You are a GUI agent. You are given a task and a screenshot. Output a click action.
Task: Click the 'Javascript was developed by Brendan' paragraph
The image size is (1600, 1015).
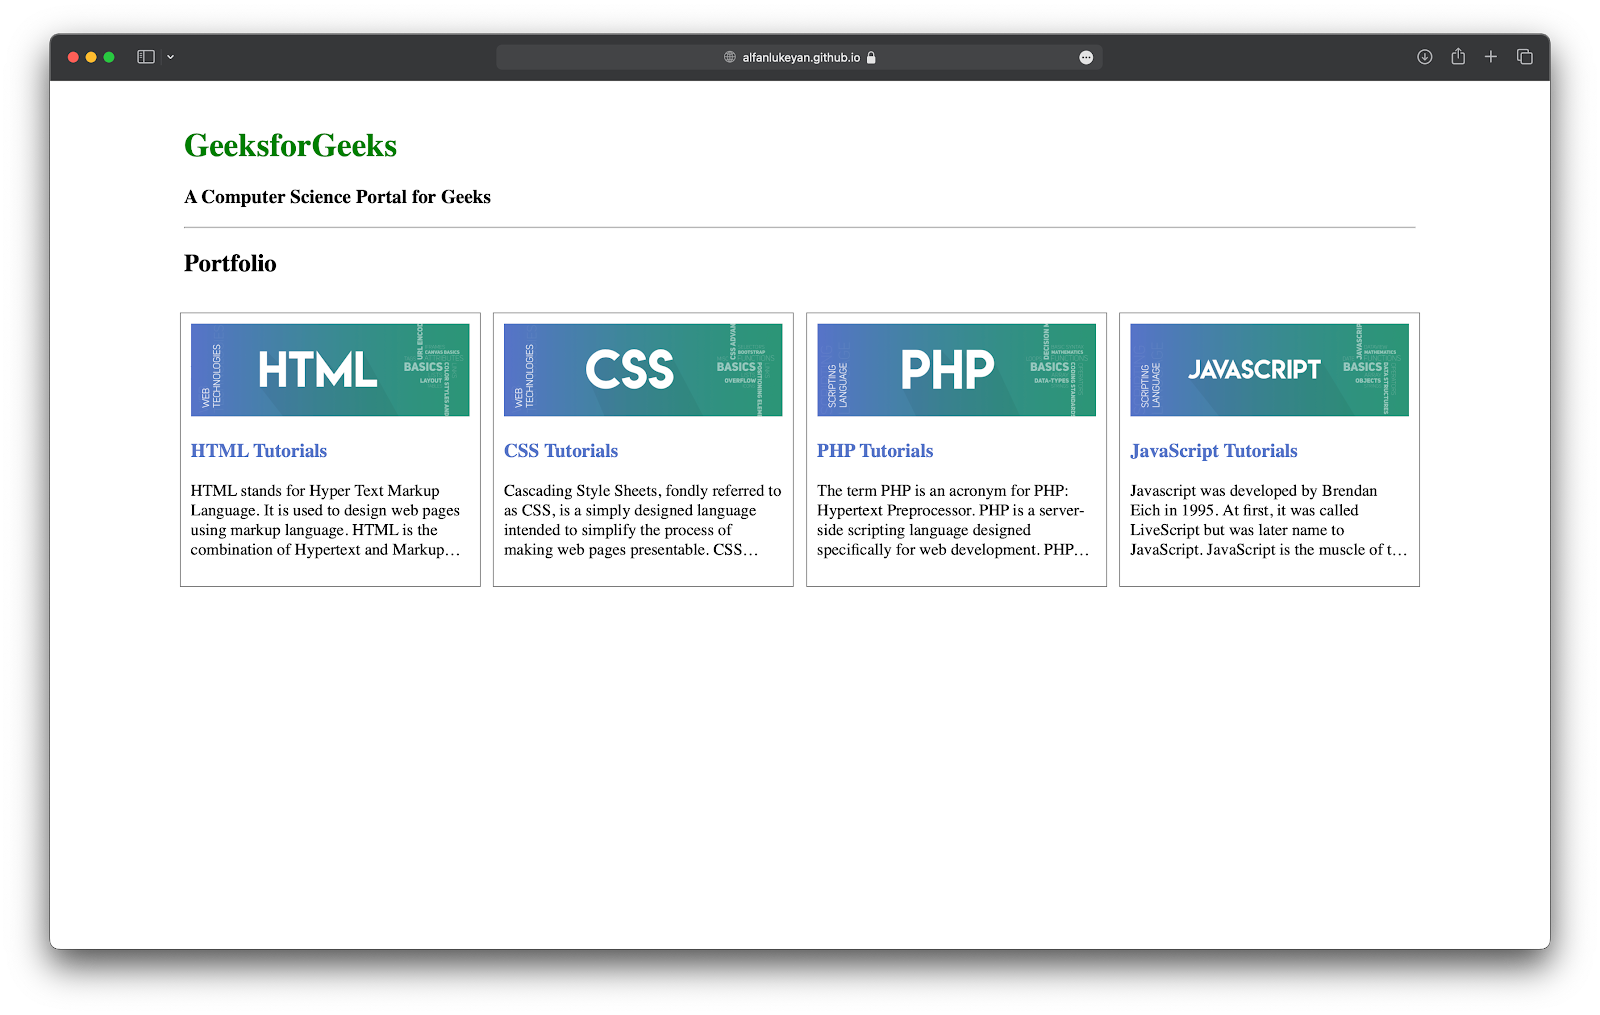[1268, 520]
